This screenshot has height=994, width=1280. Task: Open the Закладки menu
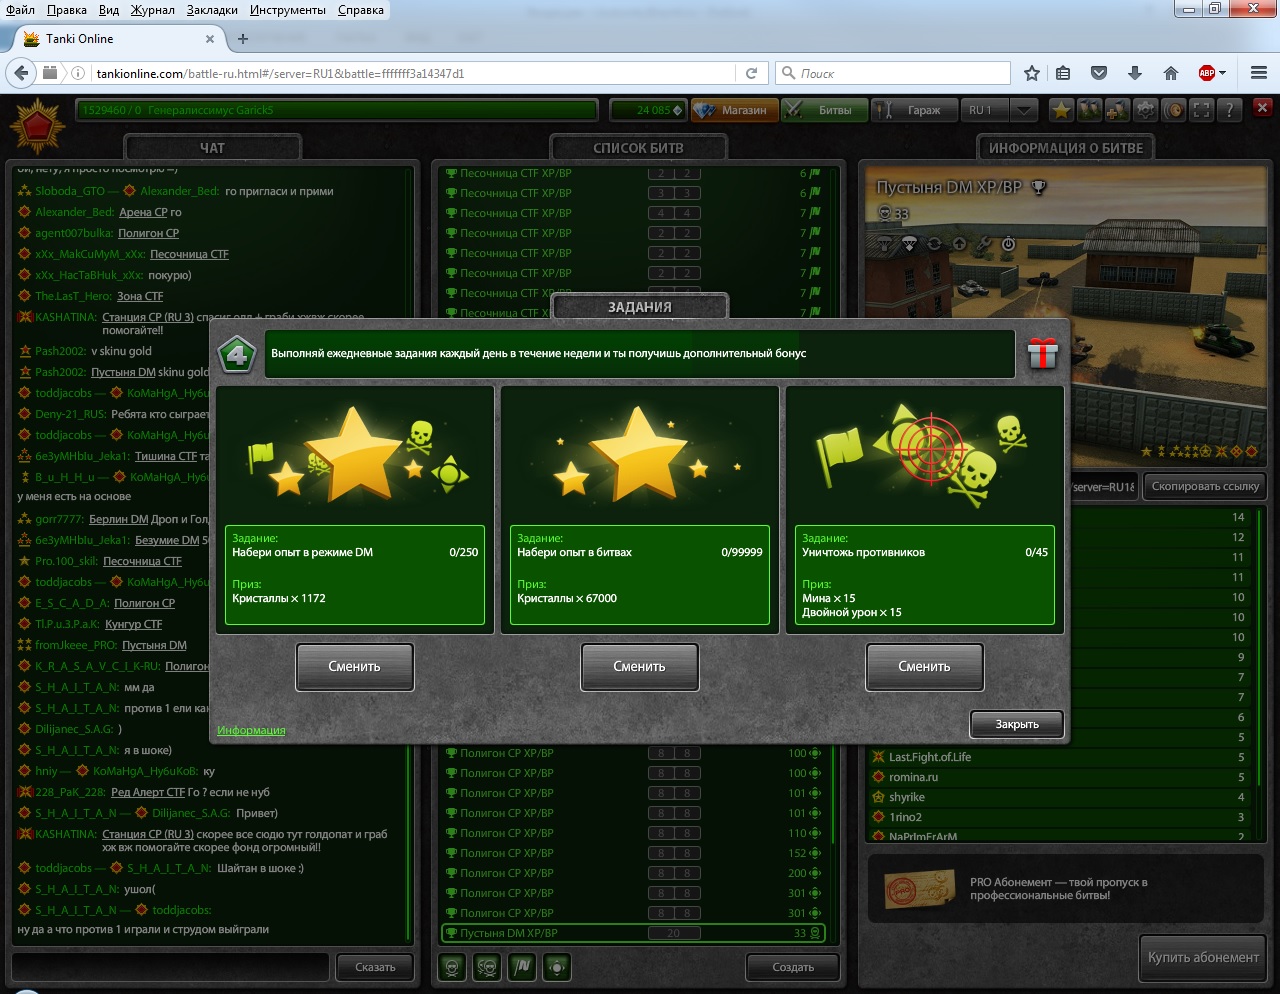(x=212, y=10)
